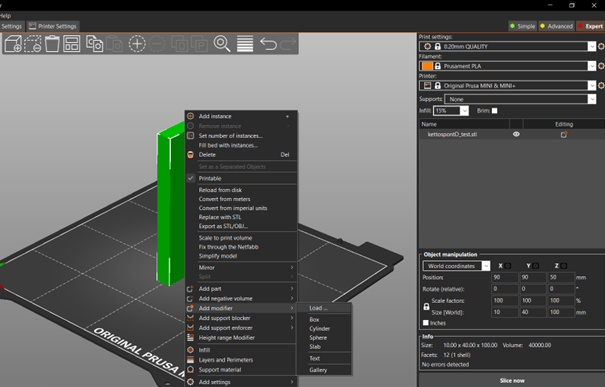Select Height range Modifier
Viewport: 605px width, 387px height.
(x=241, y=338)
